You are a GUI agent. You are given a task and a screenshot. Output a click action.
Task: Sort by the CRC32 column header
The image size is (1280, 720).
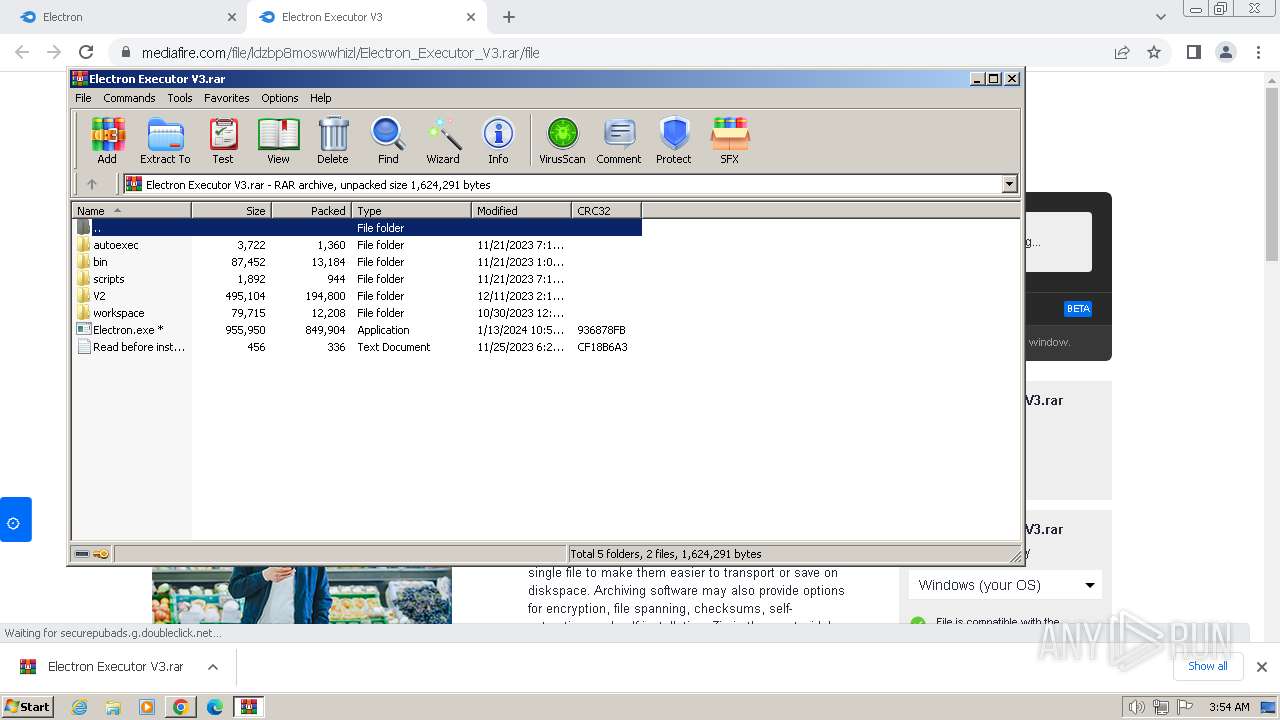click(606, 210)
